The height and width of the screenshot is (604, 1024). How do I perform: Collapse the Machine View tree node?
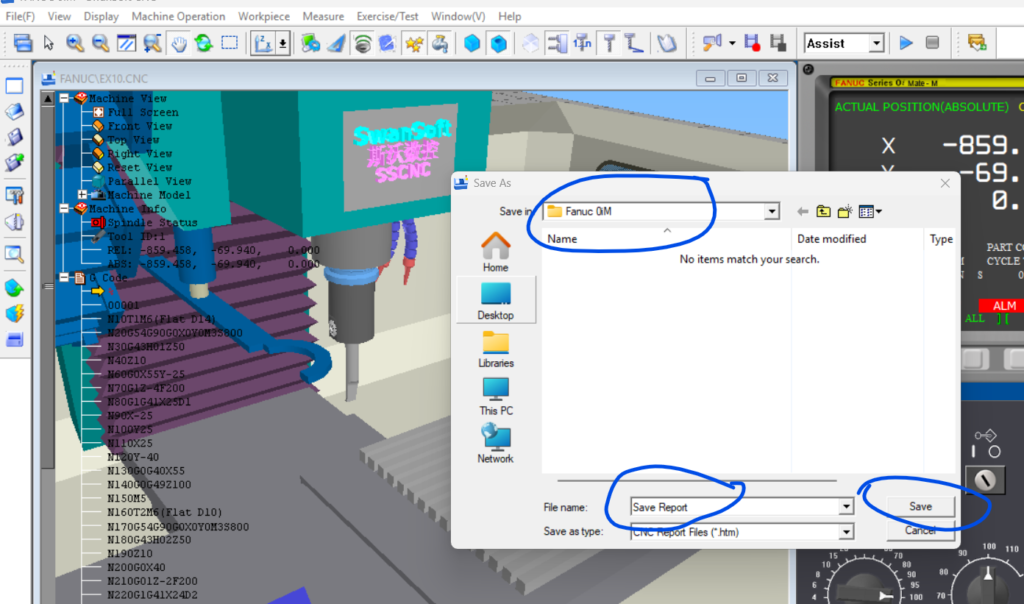click(64, 98)
